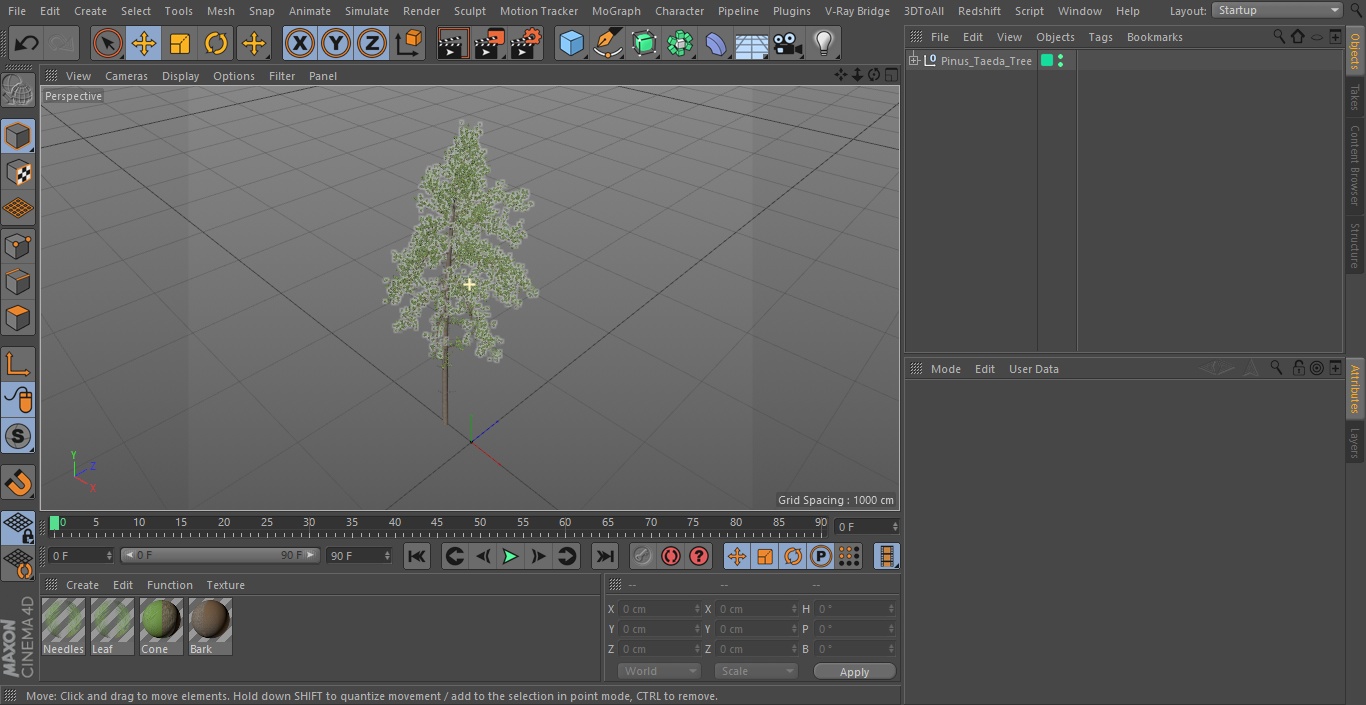
Task: Add a camera object
Action: (x=788, y=43)
